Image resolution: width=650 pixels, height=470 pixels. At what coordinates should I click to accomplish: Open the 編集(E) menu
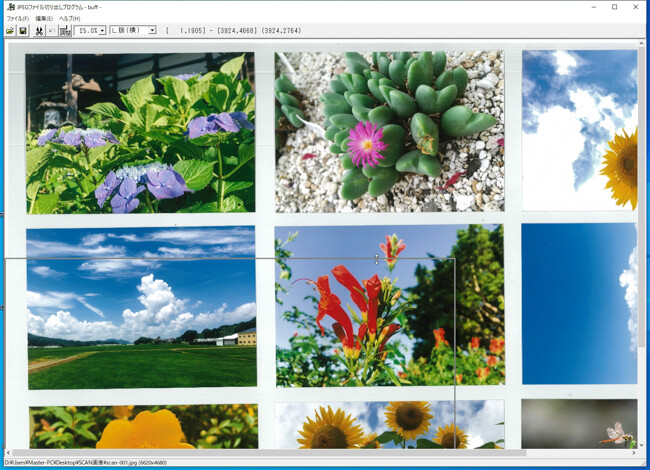[44, 19]
